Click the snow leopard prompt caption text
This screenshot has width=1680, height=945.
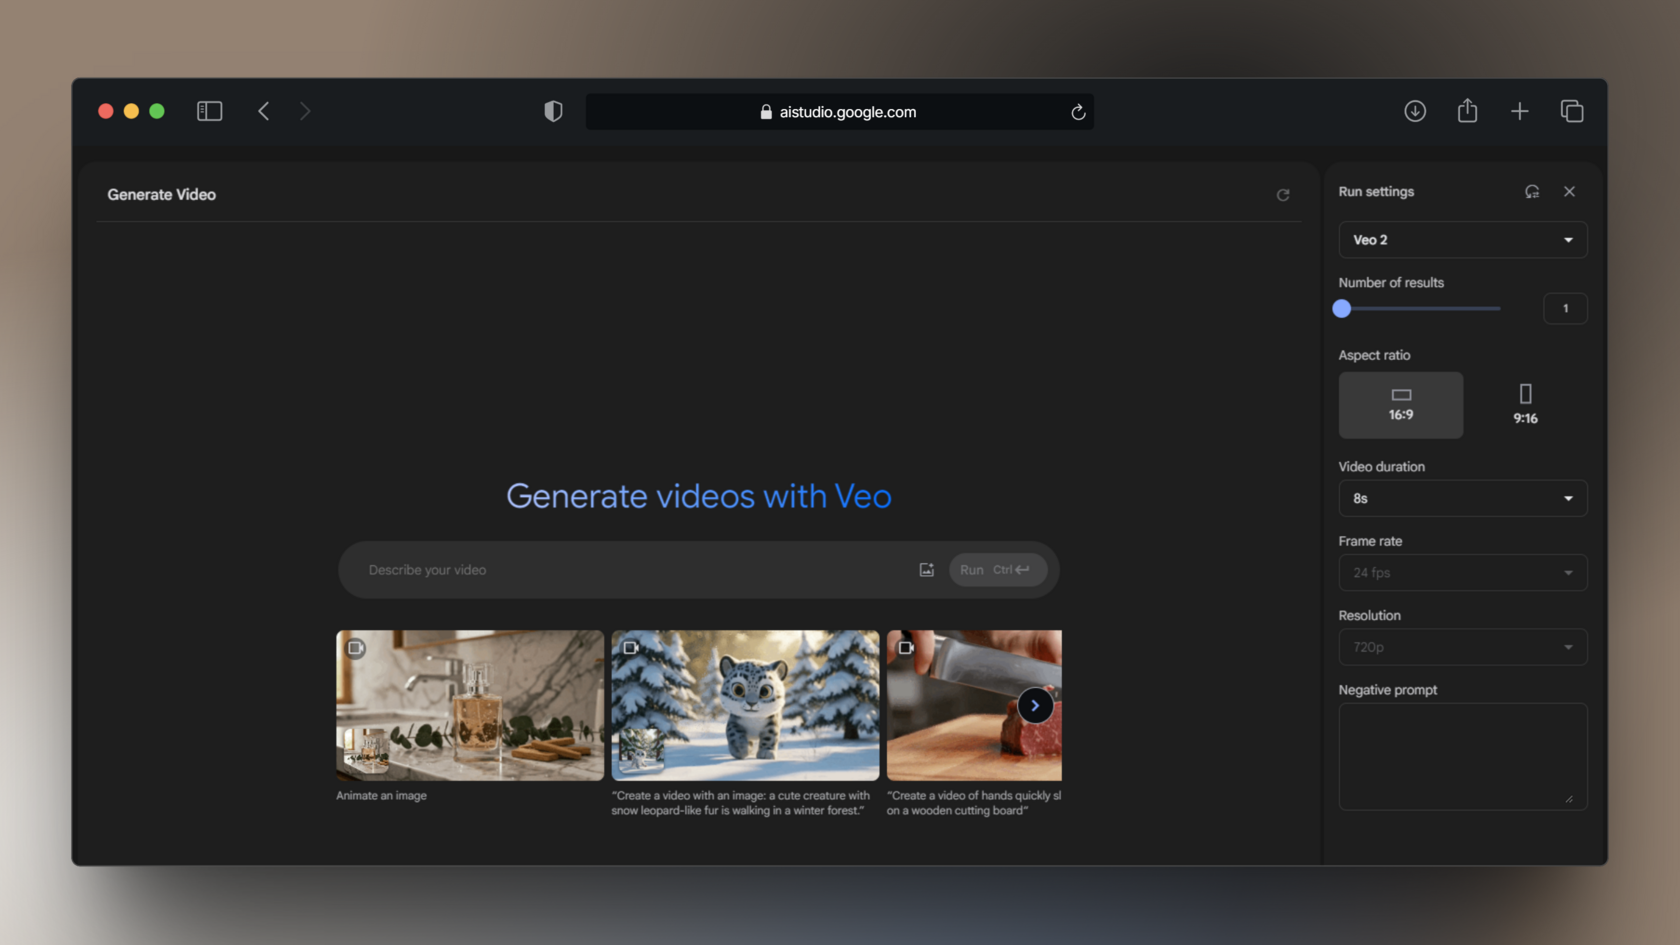click(740, 803)
